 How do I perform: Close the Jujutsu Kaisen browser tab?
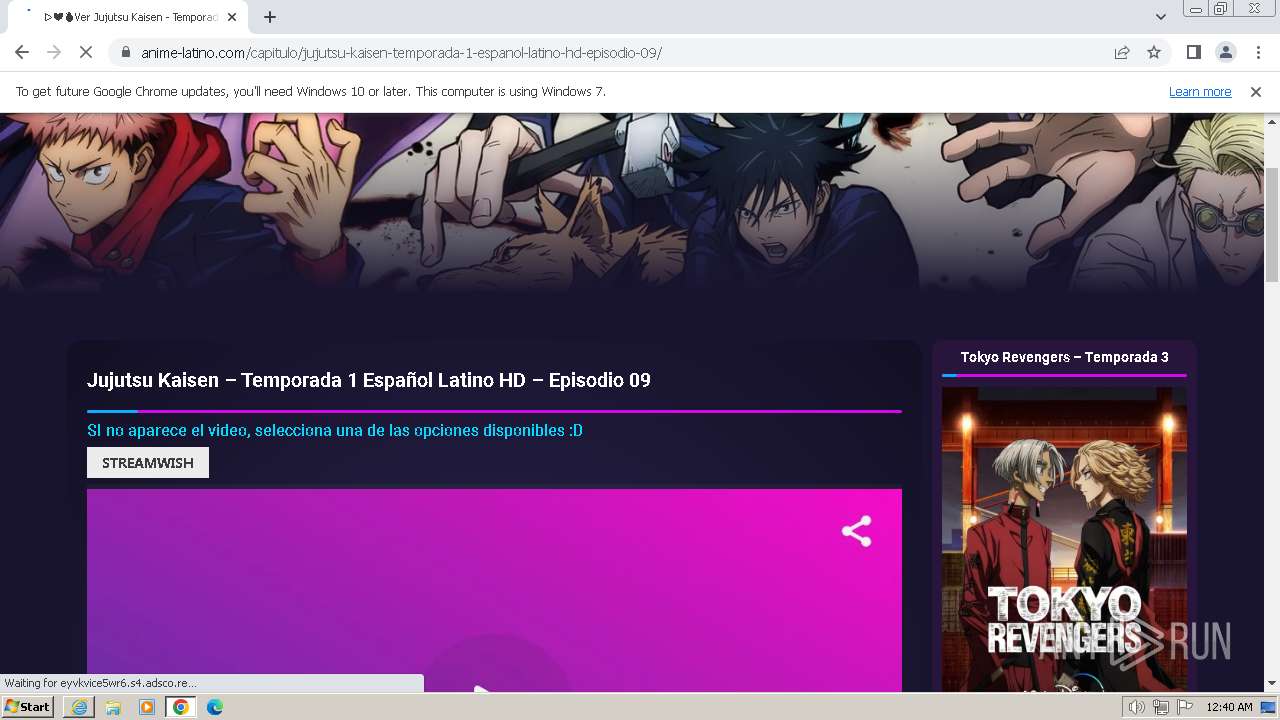pos(232,17)
